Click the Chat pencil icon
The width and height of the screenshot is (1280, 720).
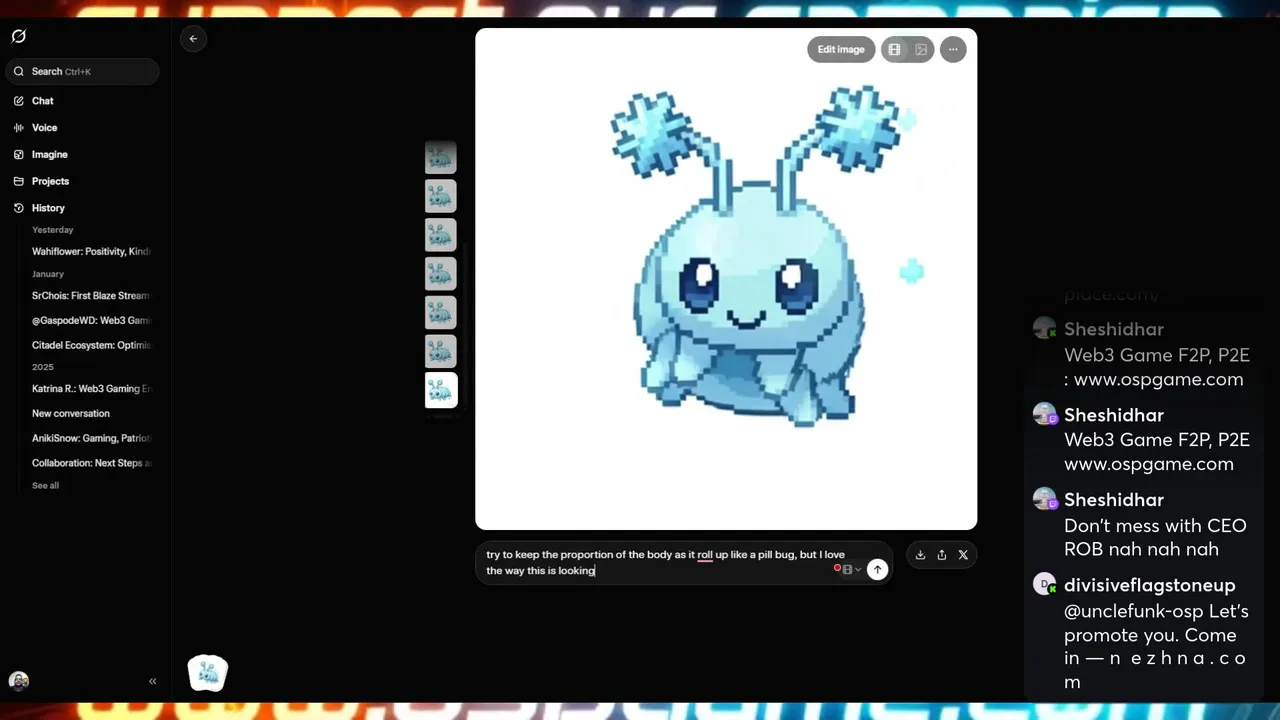pyautogui.click(x=19, y=101)
